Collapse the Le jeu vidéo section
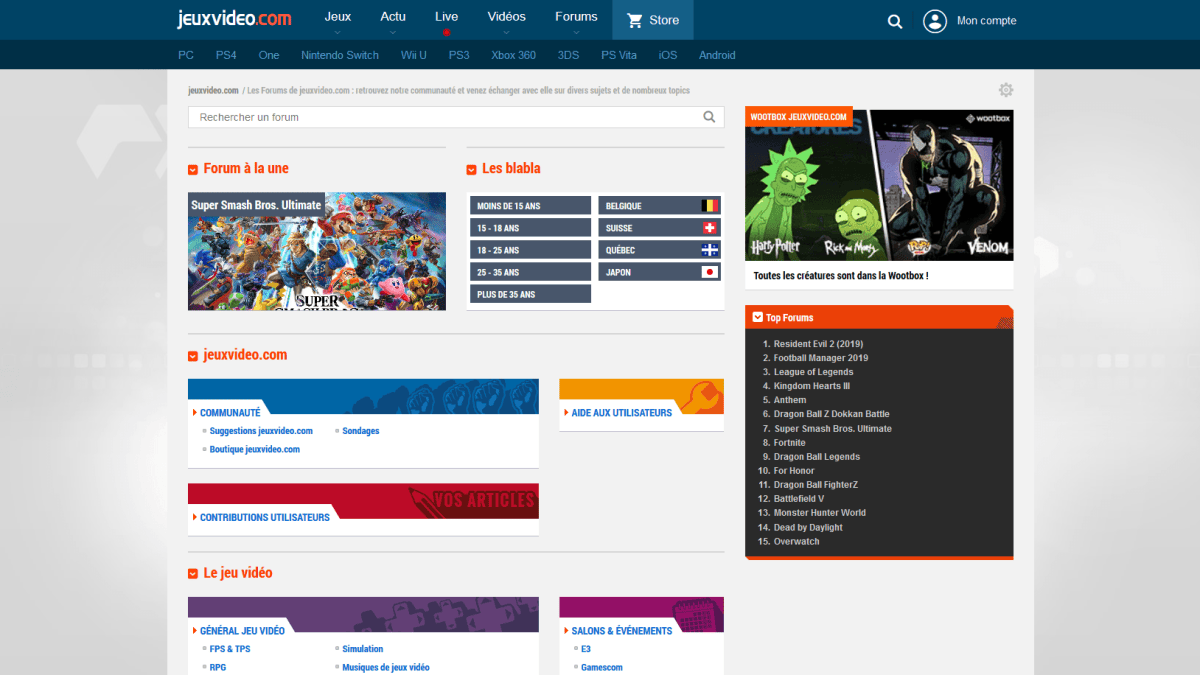This screenshot has height=675, width=1200. pyautogui.click(x=193, y=574)
